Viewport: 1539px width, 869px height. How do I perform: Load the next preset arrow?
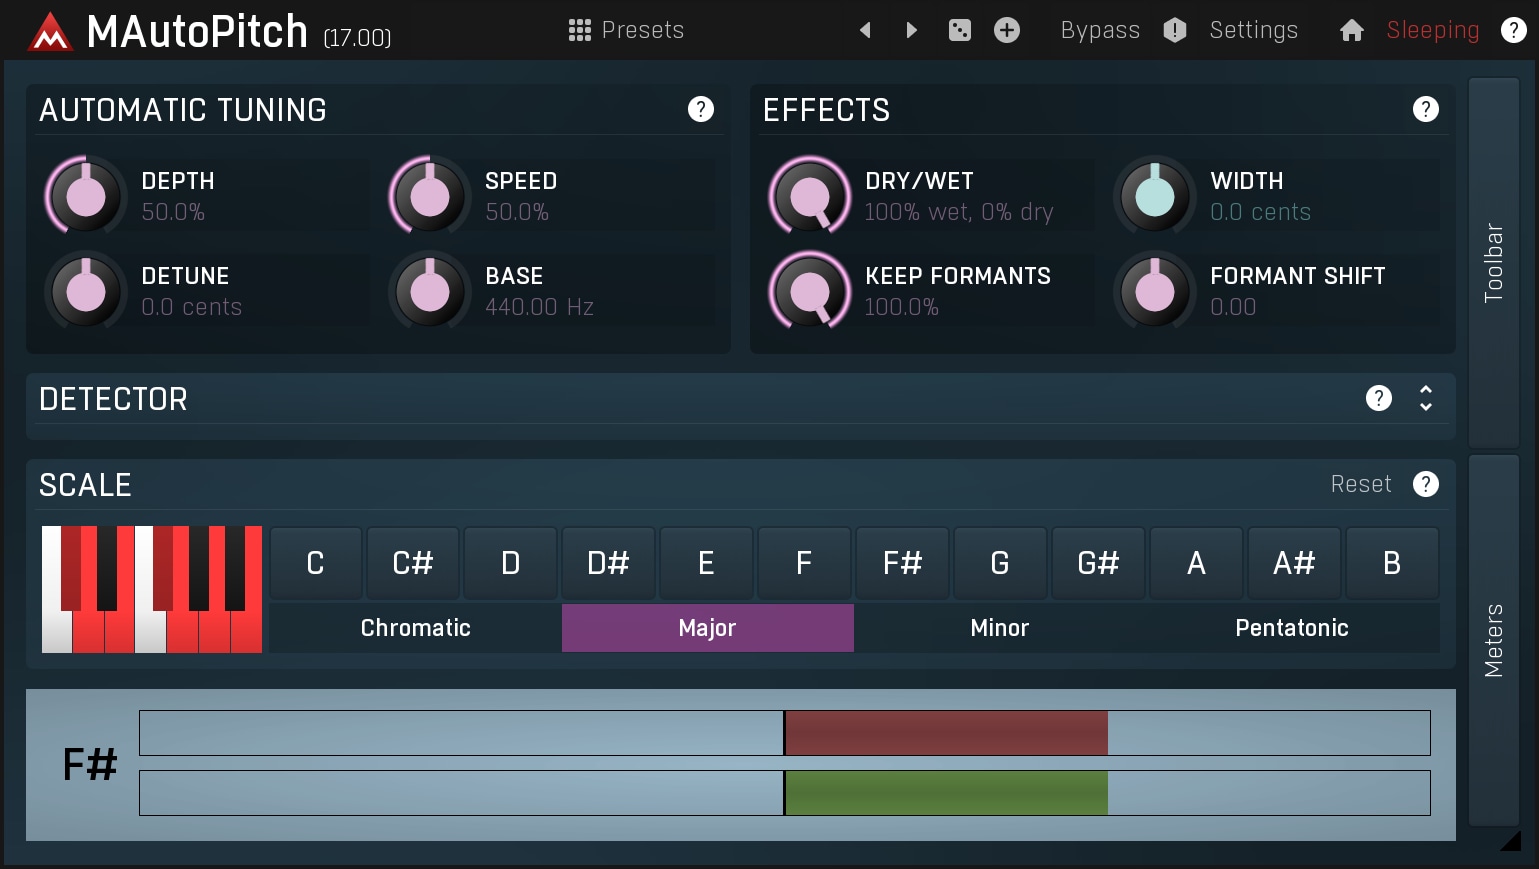tap(911, 30)
